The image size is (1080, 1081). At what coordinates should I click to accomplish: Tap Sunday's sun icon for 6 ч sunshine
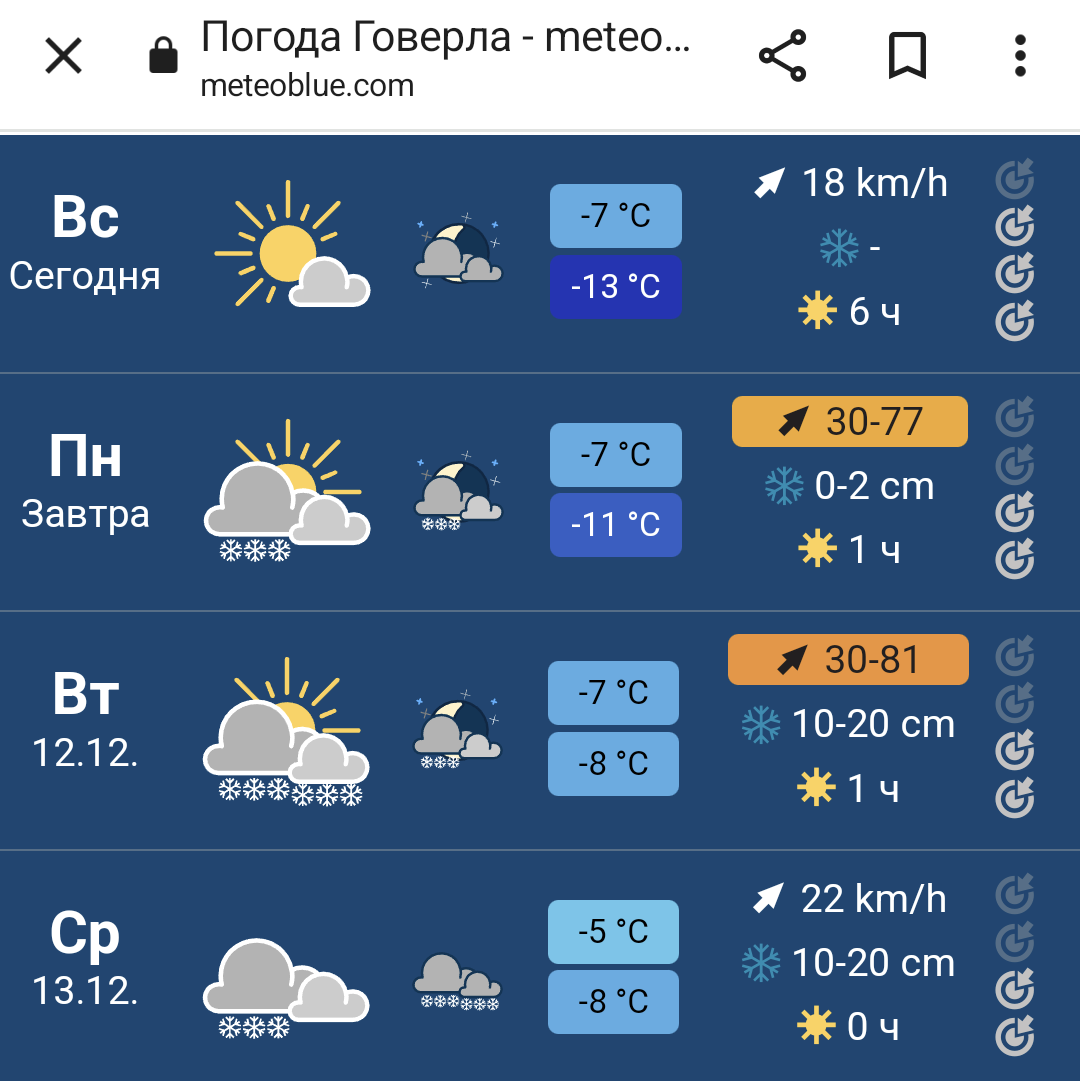point(817,313)
